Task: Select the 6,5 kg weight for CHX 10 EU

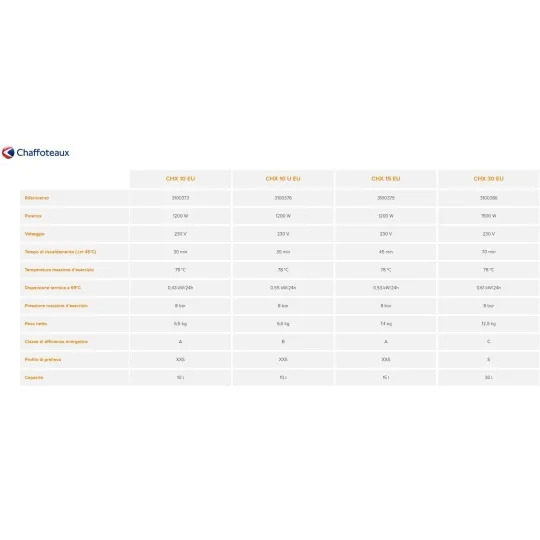Action: click(x=180, y=324)
